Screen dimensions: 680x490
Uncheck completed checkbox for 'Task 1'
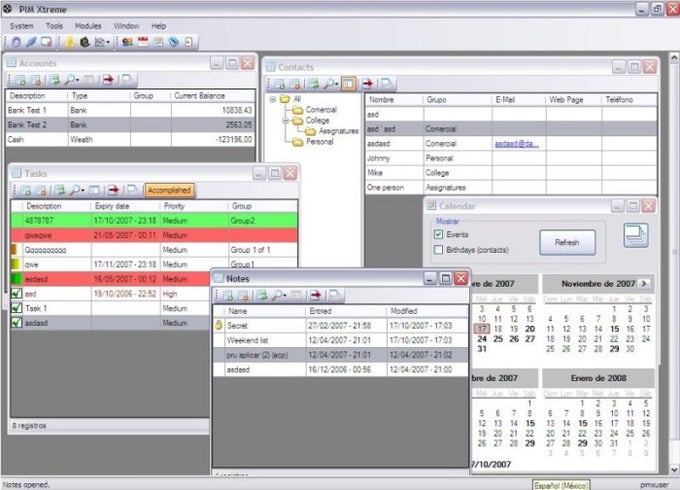(x=16, y=308)
